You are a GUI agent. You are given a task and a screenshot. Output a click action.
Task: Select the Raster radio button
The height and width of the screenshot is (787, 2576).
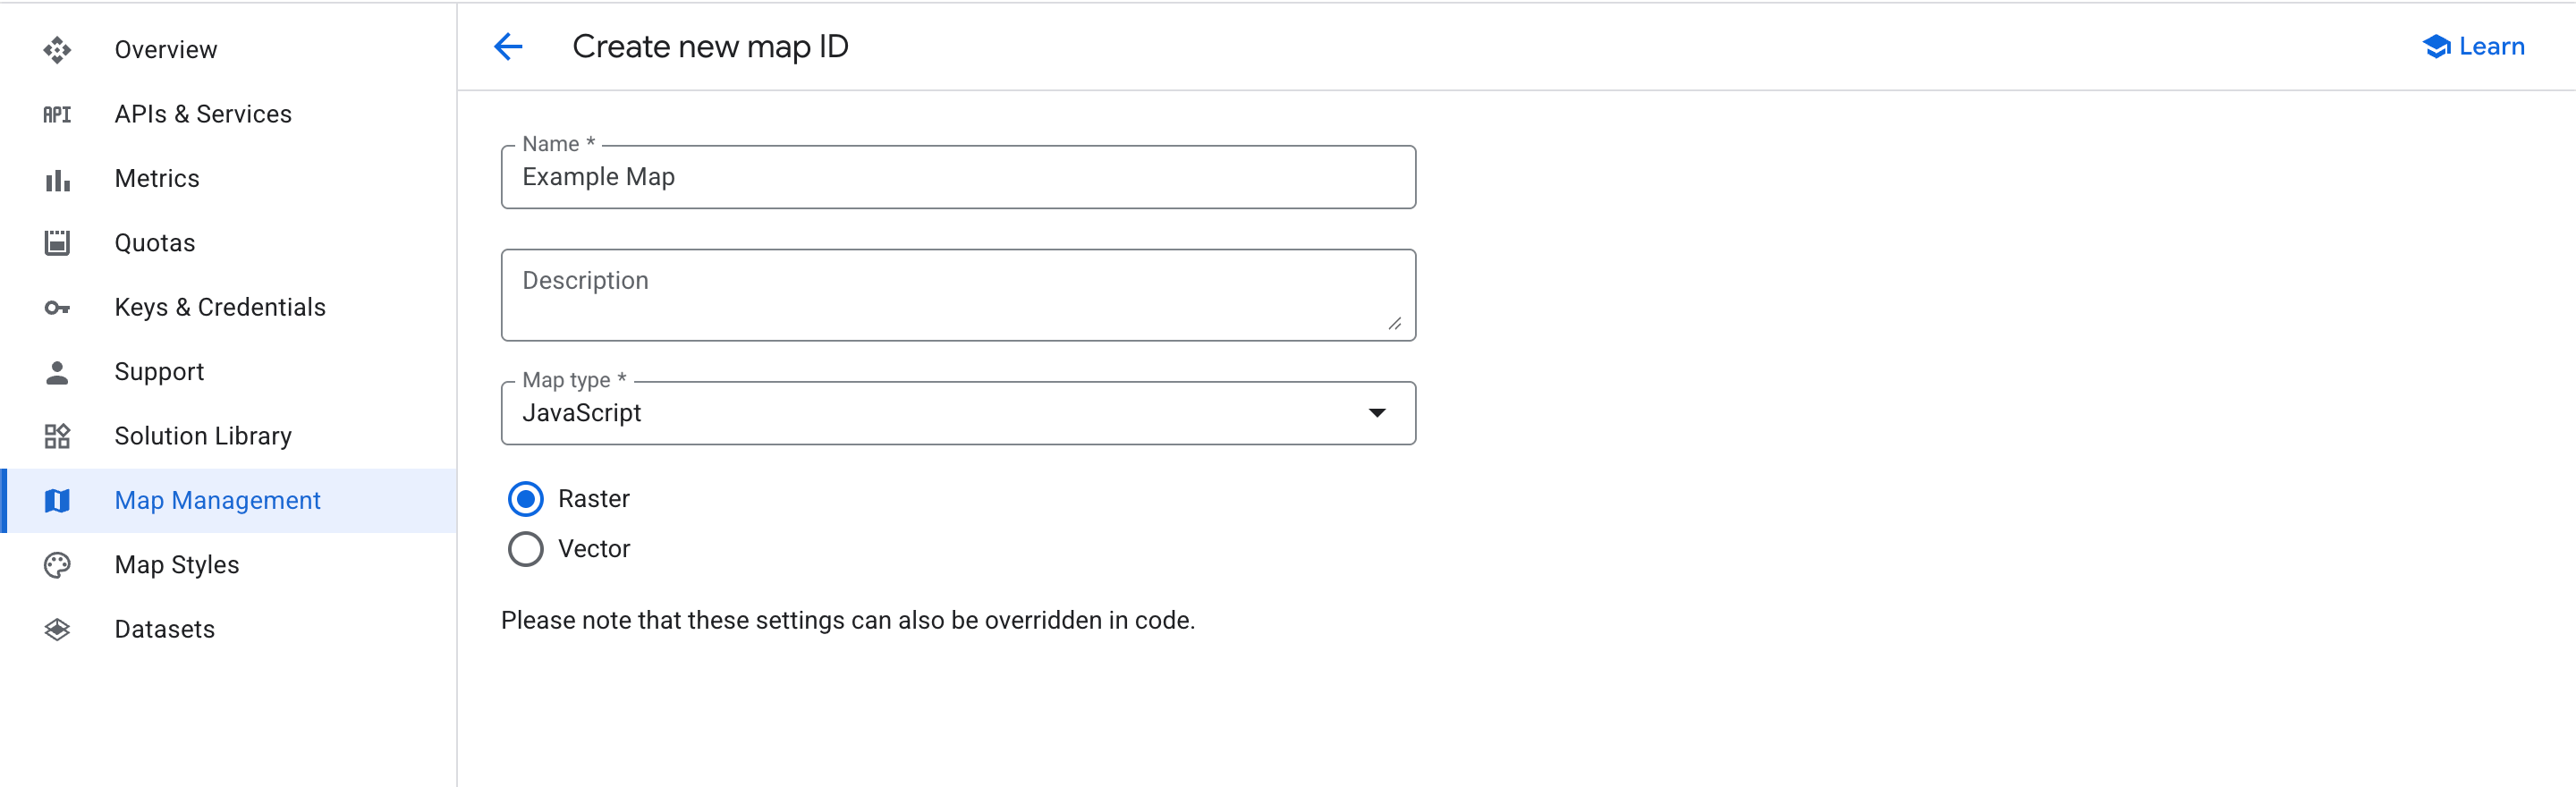(x=525, y=497)
